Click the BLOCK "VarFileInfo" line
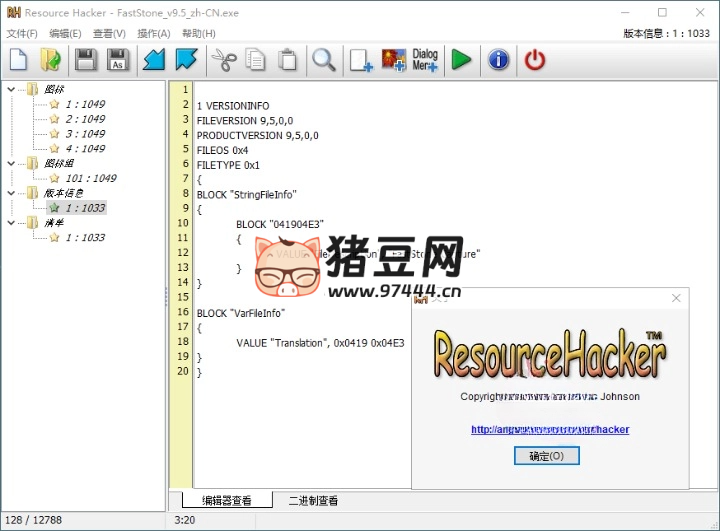The height and width of the screenshot is (531, 720). tap(241, 313)
